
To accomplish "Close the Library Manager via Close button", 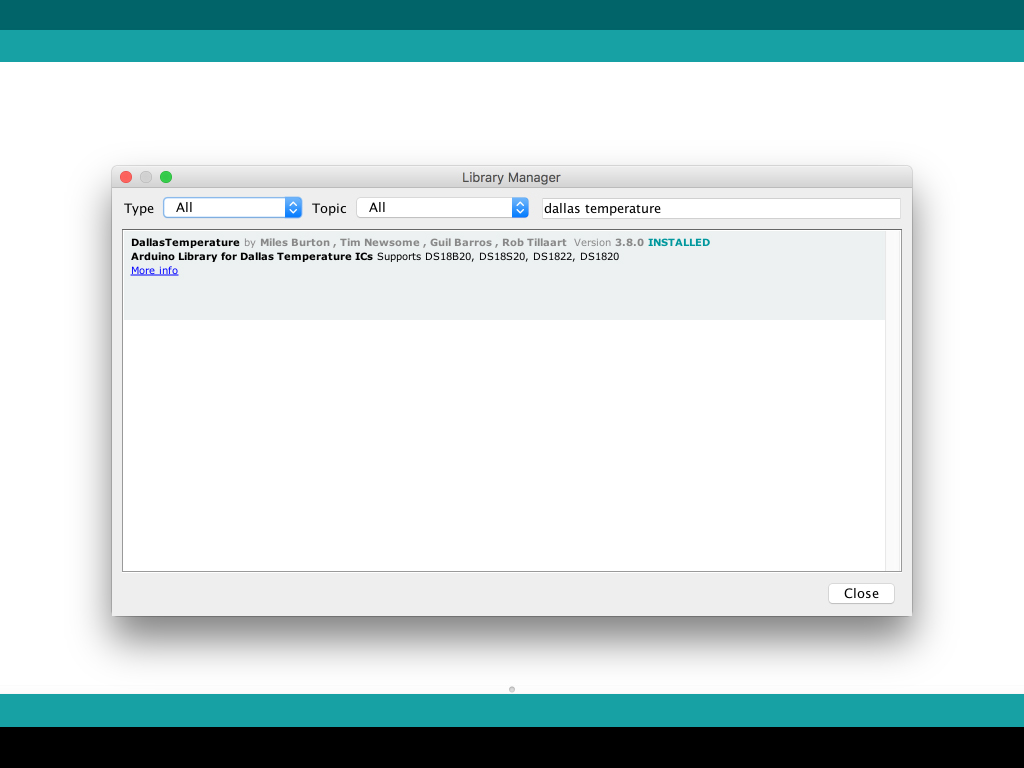I will [861, 593].
